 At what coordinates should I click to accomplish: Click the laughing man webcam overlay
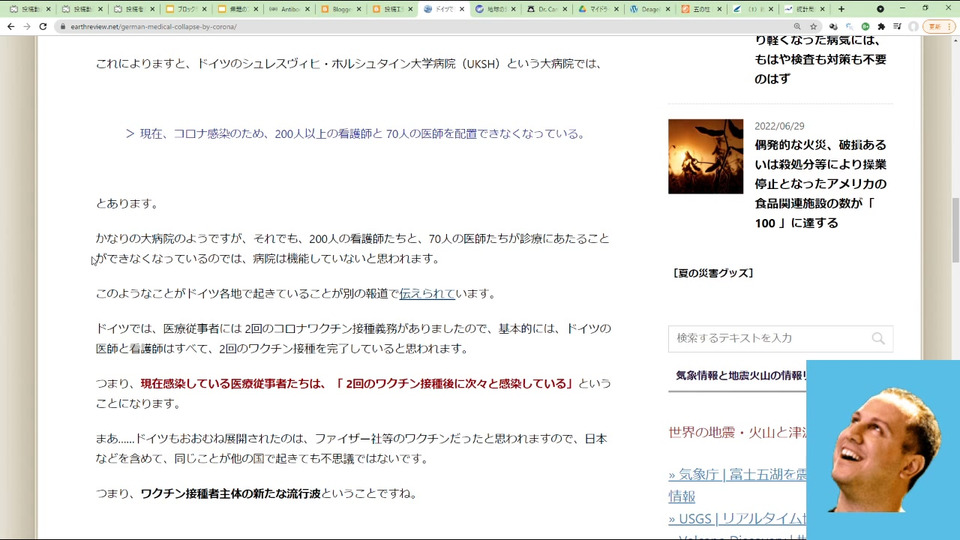point(883,450)
